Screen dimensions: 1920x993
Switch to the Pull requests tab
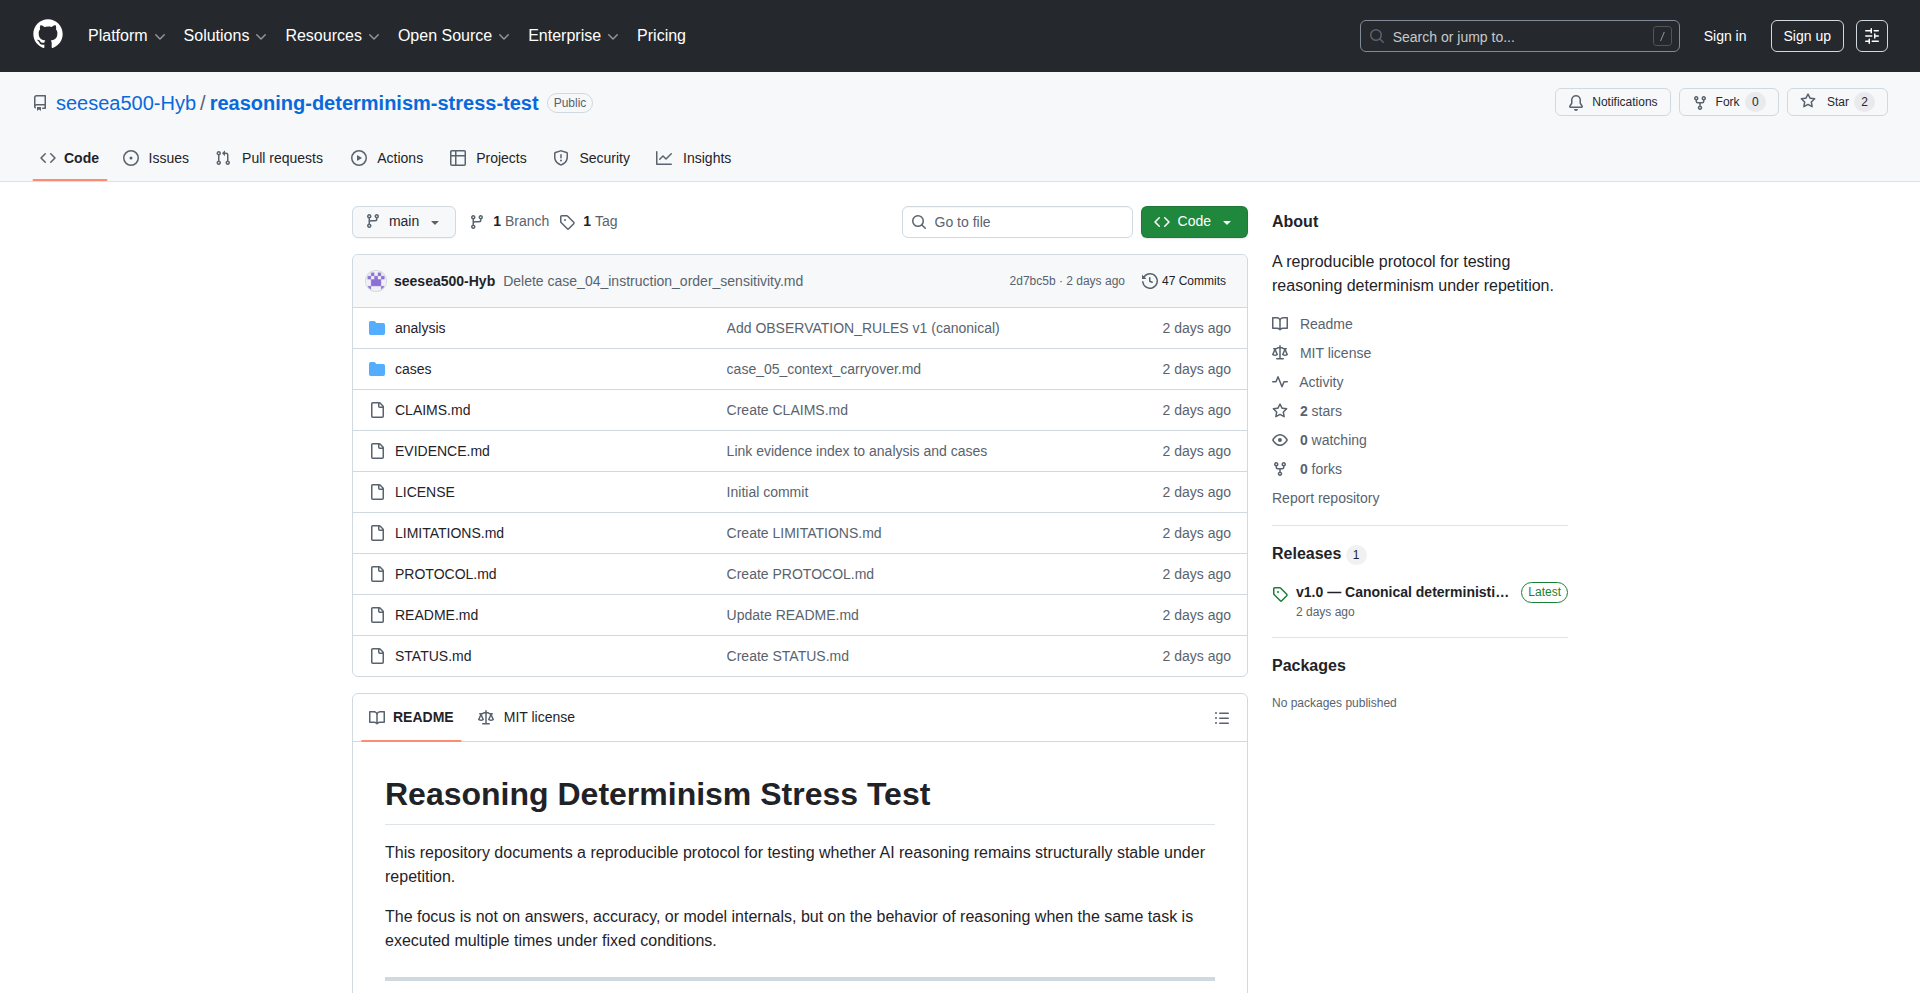pyautogui.click(x=268, y=158)
